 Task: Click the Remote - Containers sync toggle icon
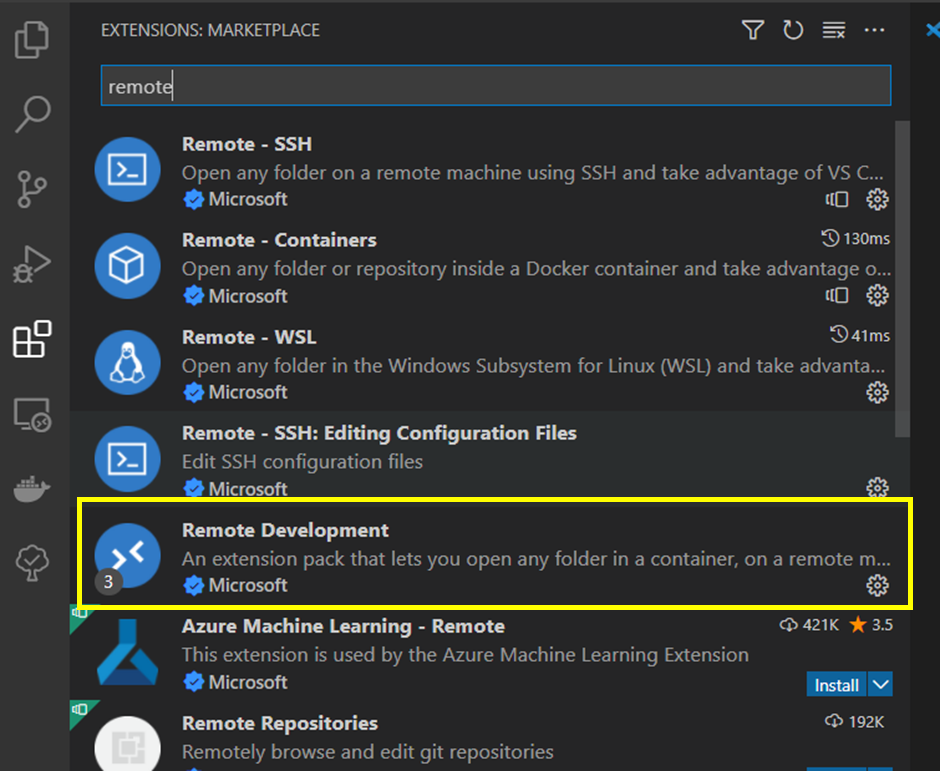837,296
